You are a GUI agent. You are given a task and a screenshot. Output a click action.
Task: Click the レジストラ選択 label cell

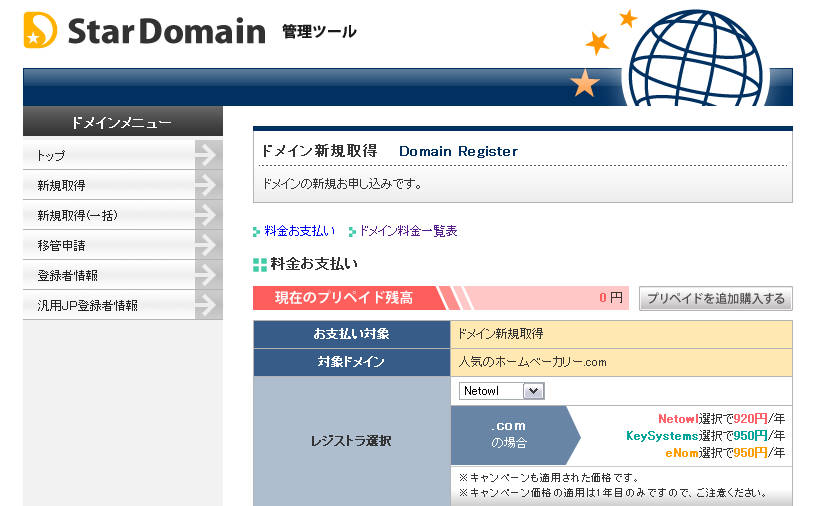click(352, 441)
